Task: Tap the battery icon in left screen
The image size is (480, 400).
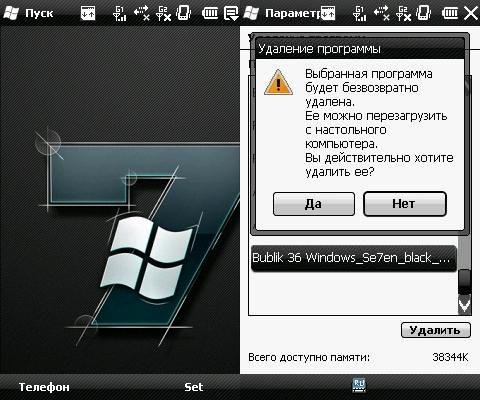Action: [x=210, y=13]
